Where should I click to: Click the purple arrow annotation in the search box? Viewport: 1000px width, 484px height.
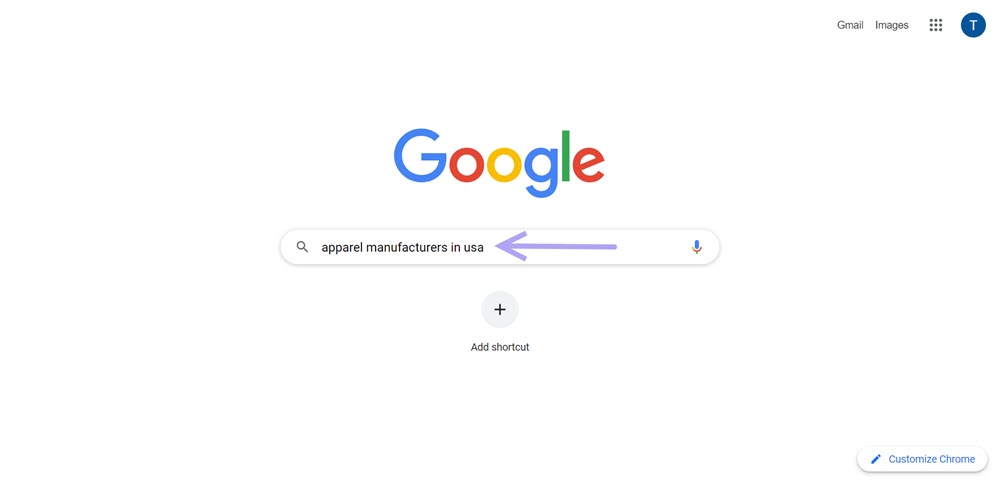tap(556, 246)
